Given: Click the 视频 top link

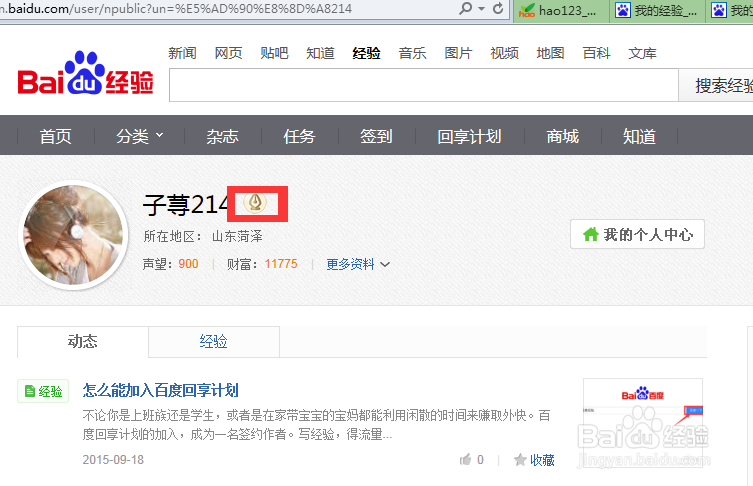Looking at the screenshot, I should point(504,53).
